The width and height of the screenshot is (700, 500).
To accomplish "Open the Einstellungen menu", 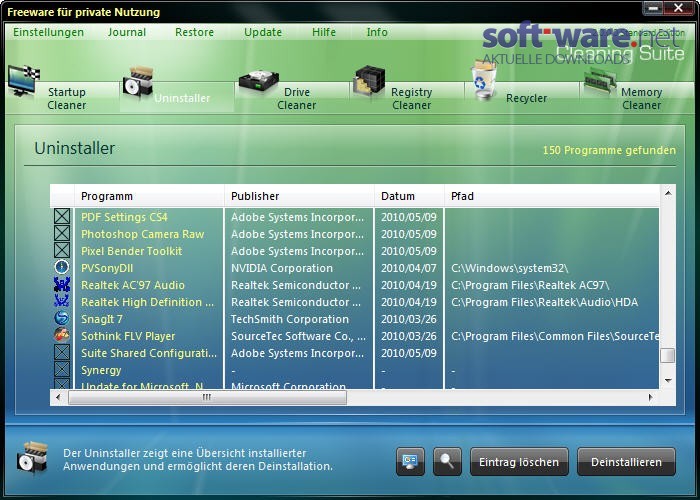I will point(48,33).
